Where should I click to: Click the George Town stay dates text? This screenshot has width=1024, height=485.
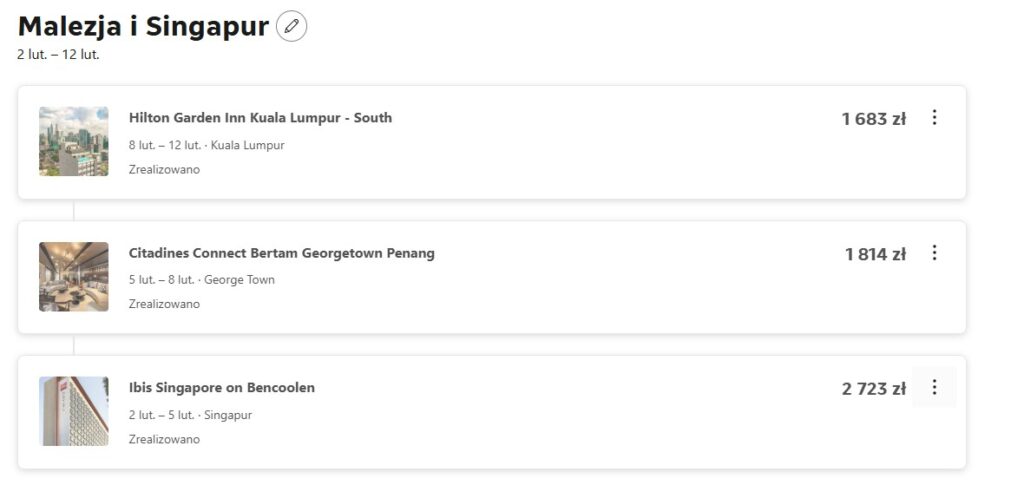coord(201,280)
